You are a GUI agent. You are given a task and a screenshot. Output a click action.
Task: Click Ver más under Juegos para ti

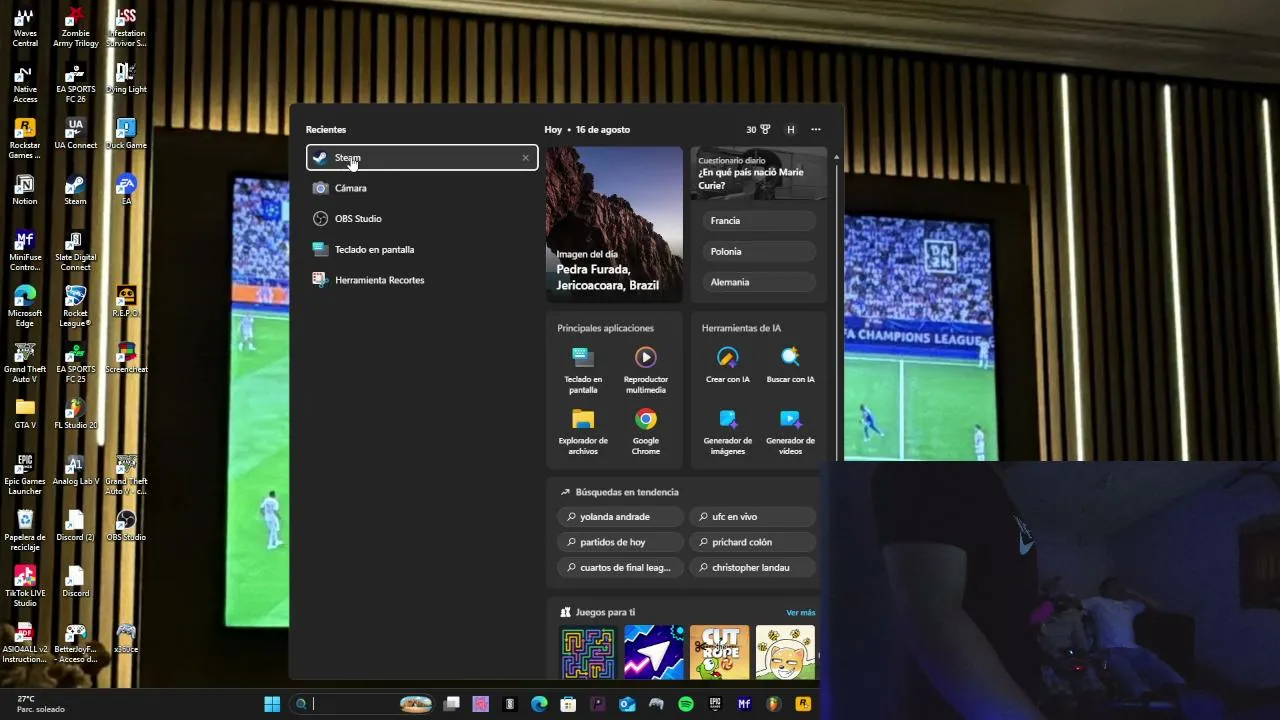point(801,613)
